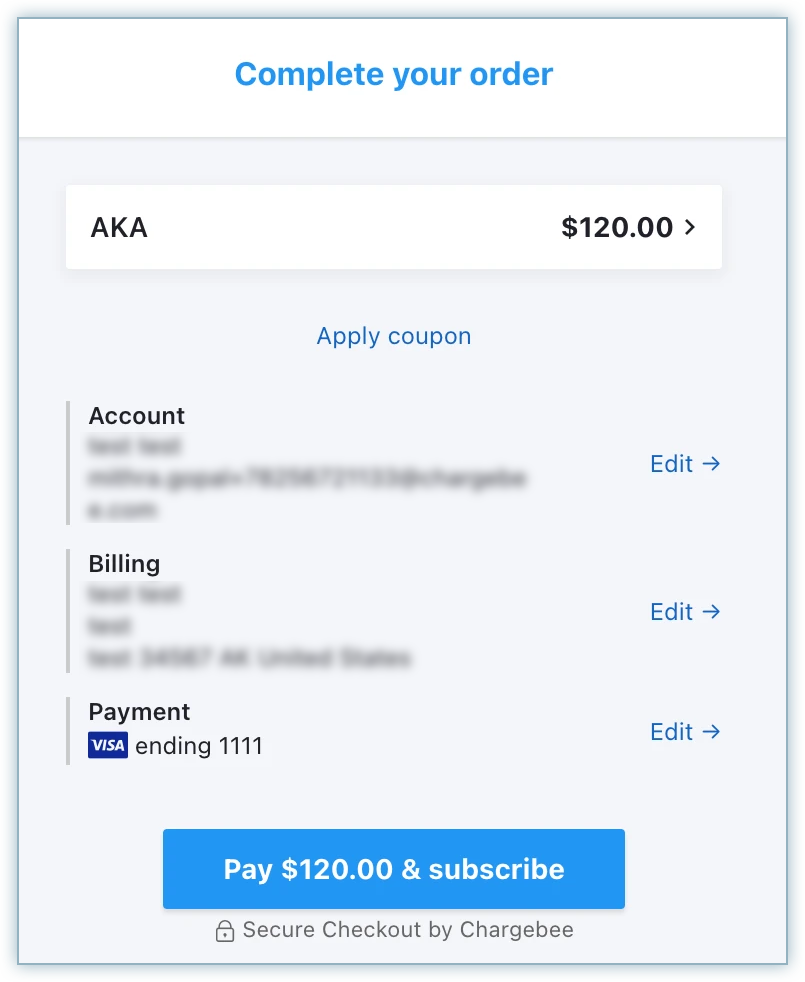
Task: Click the Secure Checkout by Chargebee text
Action: [408, 930]
